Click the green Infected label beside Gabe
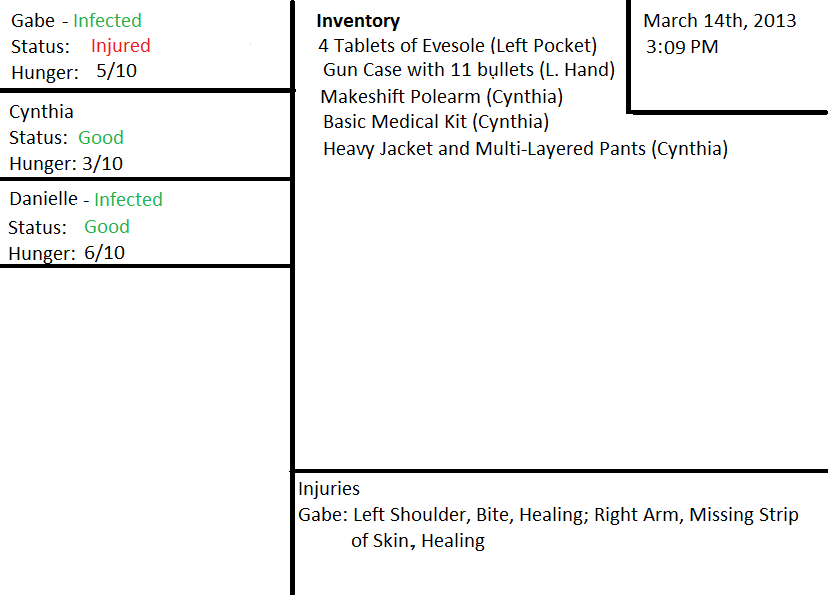828x595 pixels. tap(107, 20)
